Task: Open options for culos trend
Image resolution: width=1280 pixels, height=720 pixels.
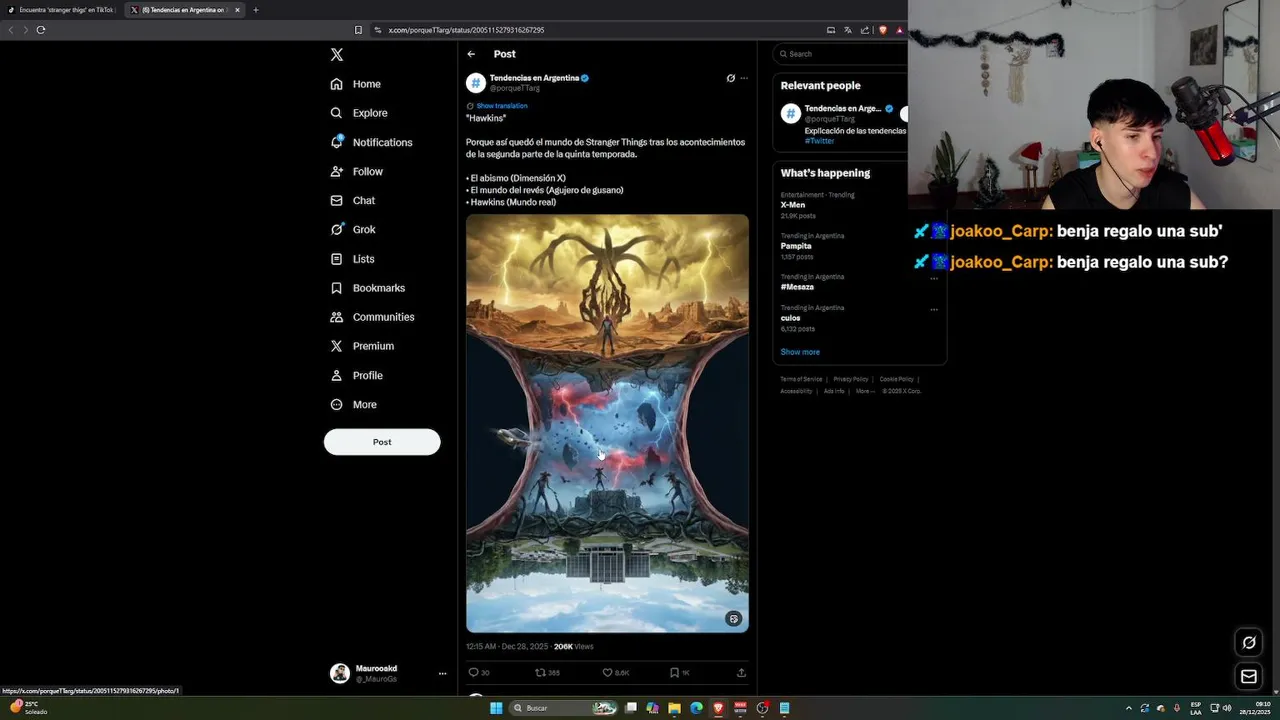Action: click(934, 309)
